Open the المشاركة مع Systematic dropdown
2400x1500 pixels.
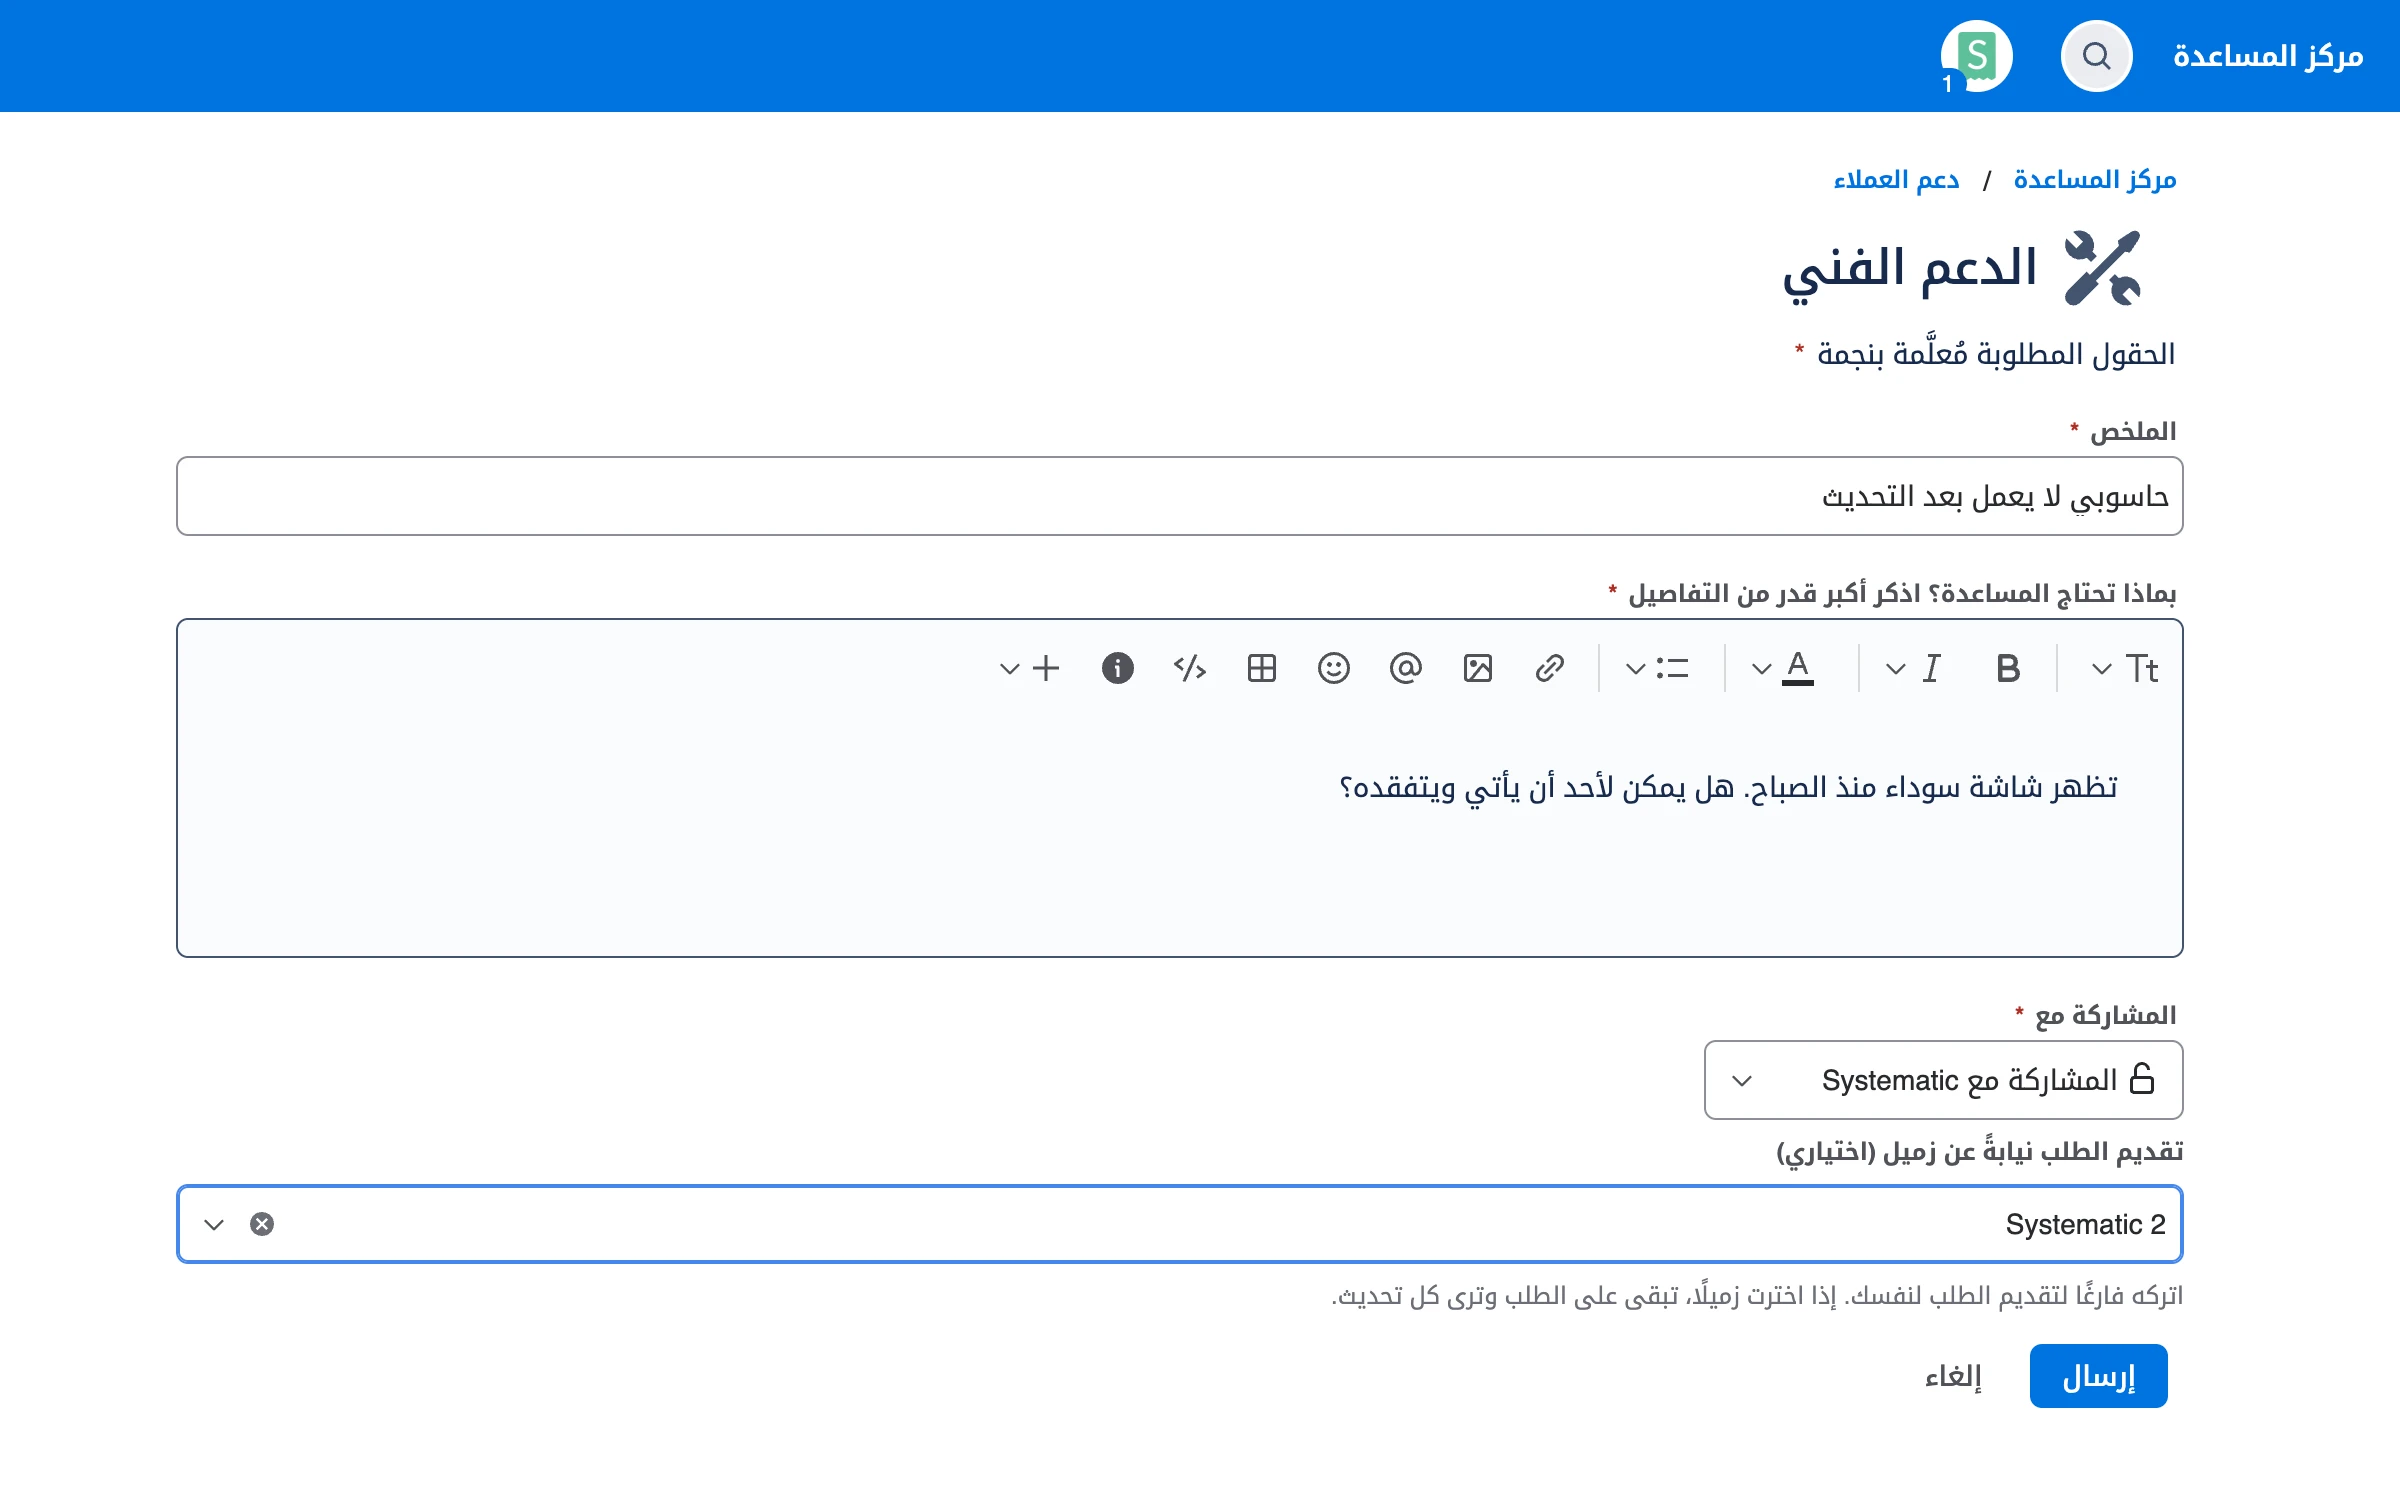1943,1080
